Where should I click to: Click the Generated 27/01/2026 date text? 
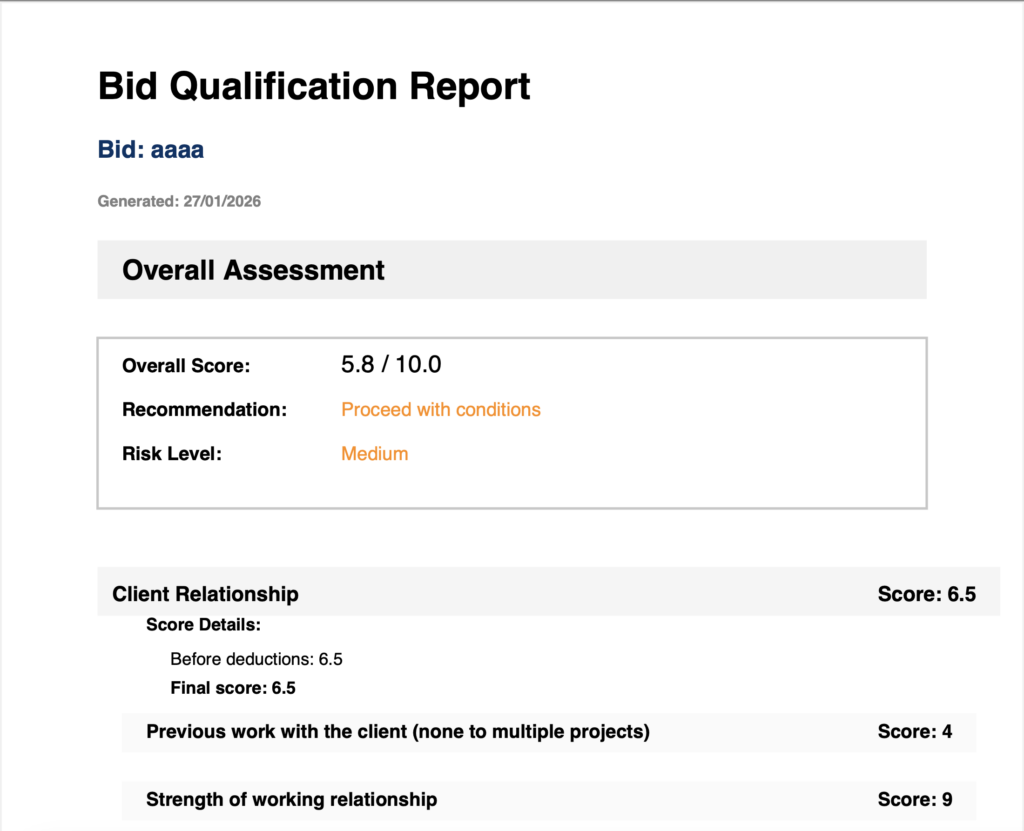click(179, 202)
